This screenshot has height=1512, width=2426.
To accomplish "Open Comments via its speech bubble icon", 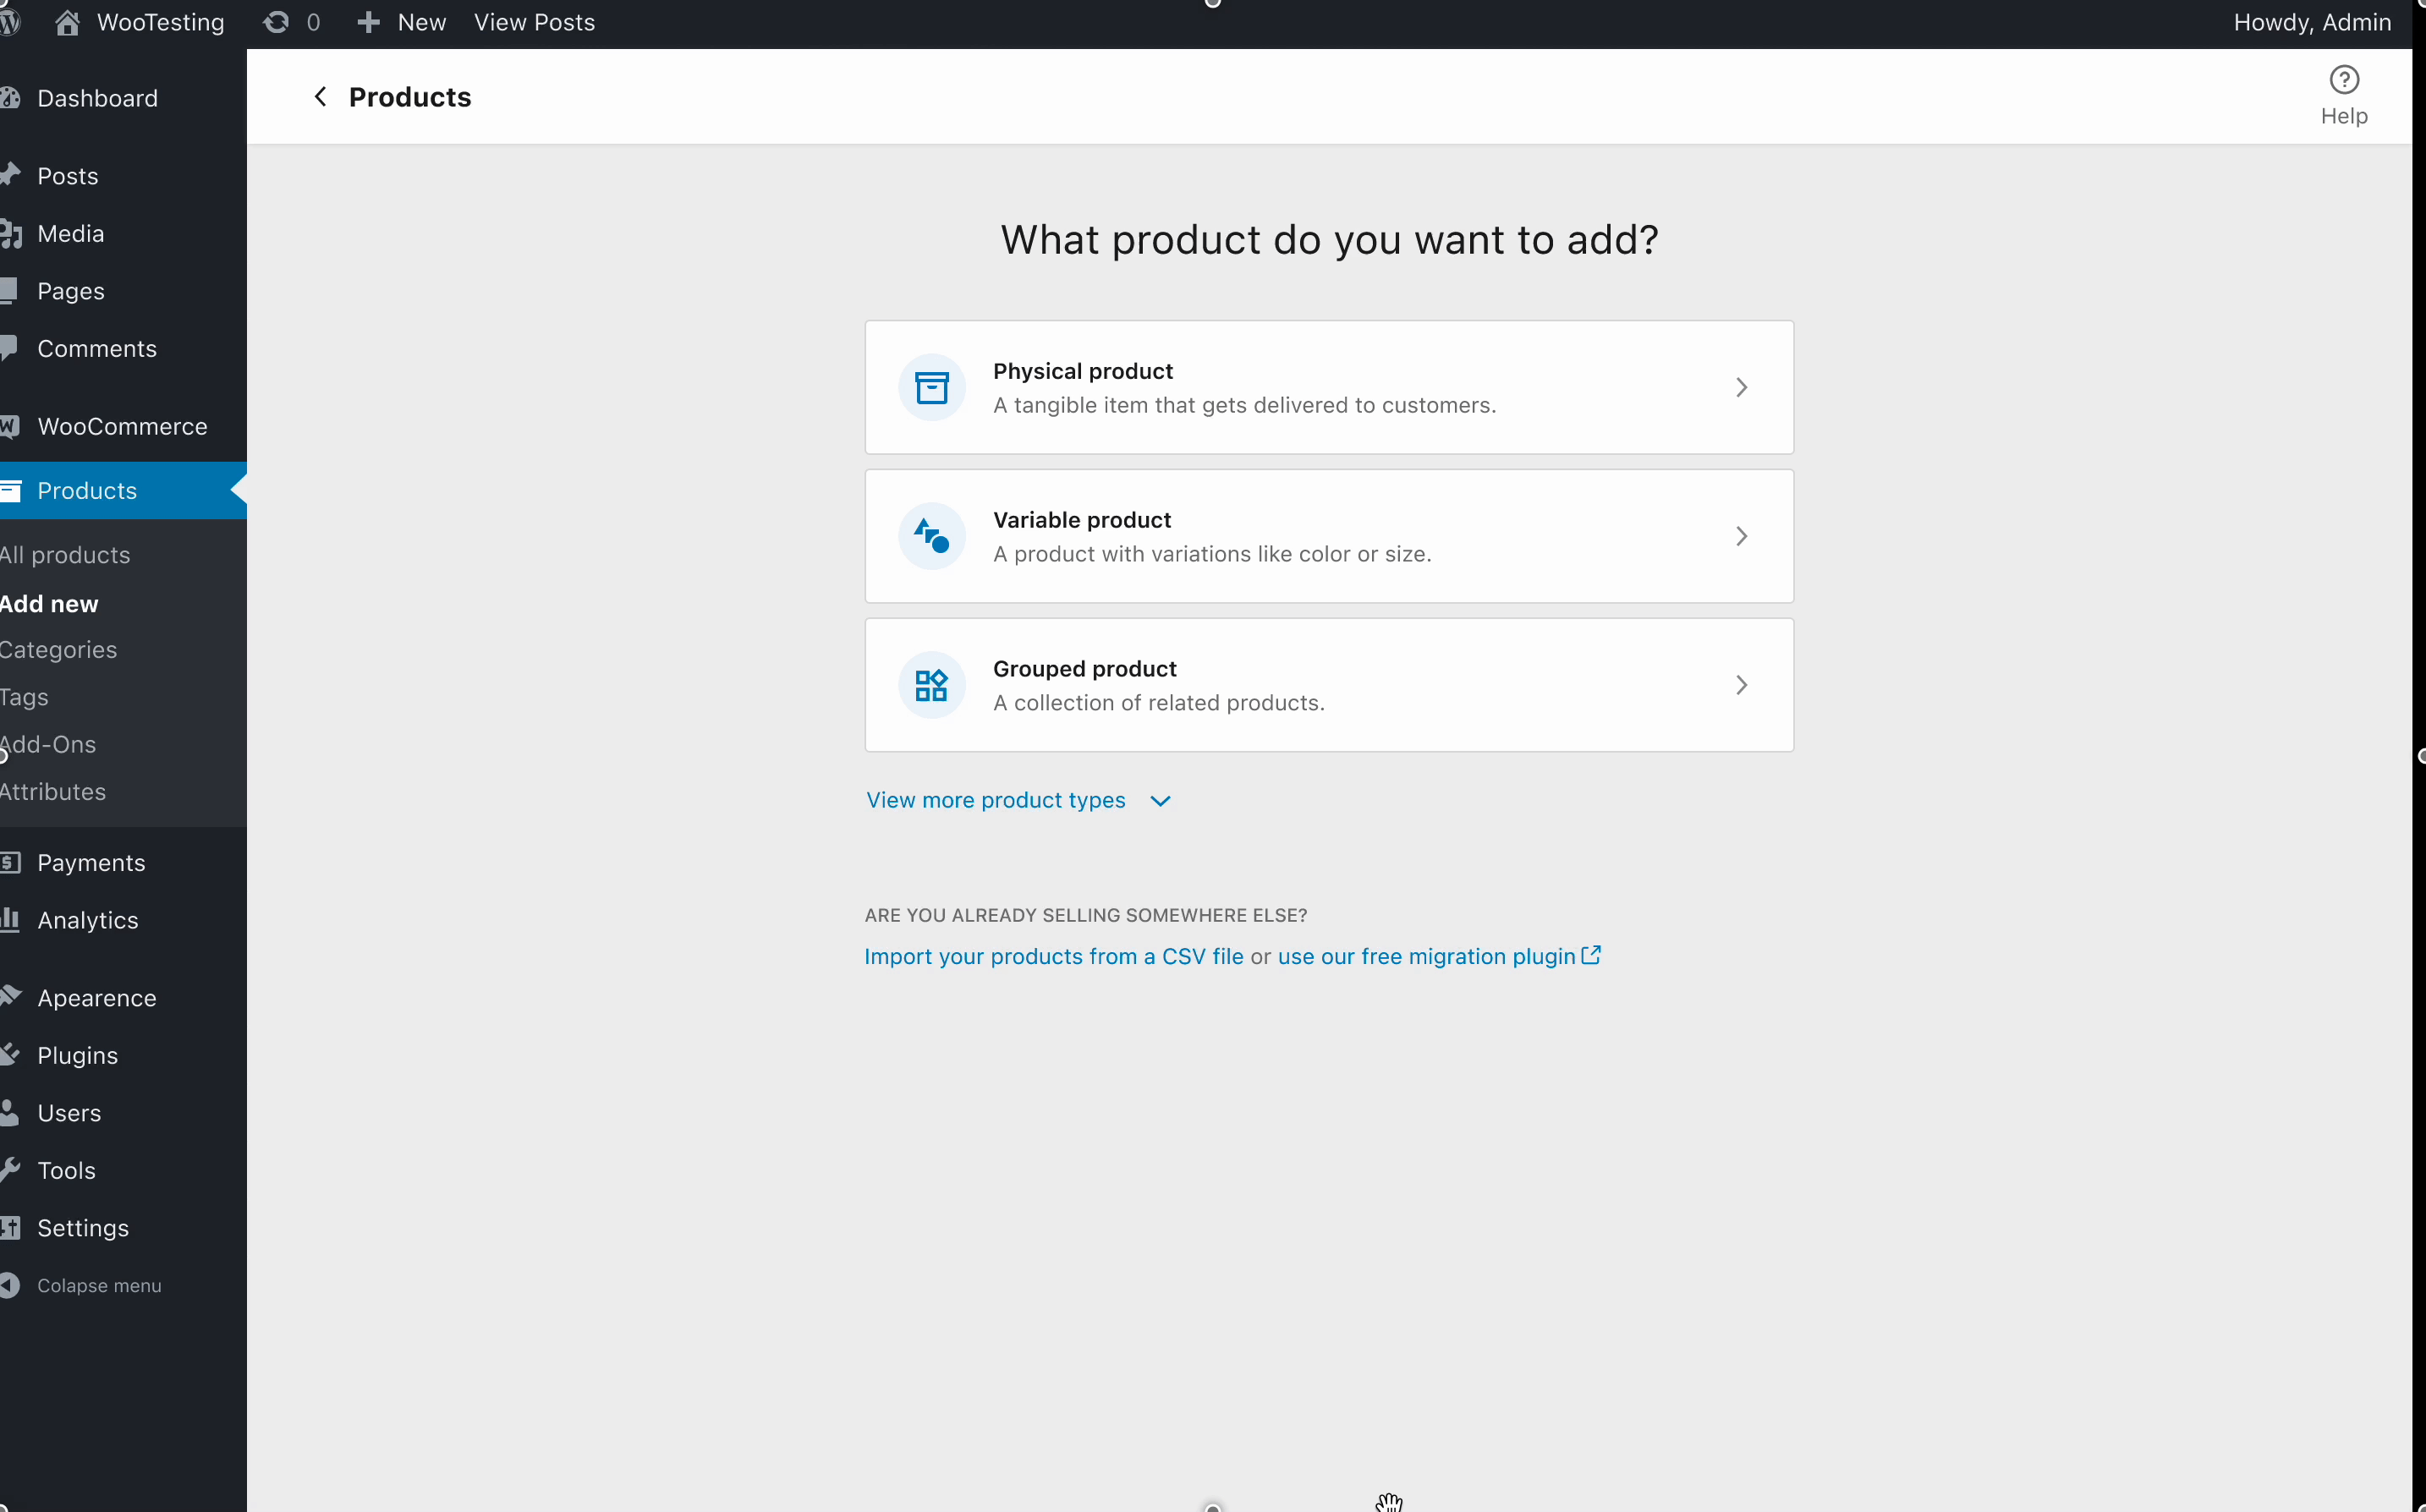I will coord(8,348).
